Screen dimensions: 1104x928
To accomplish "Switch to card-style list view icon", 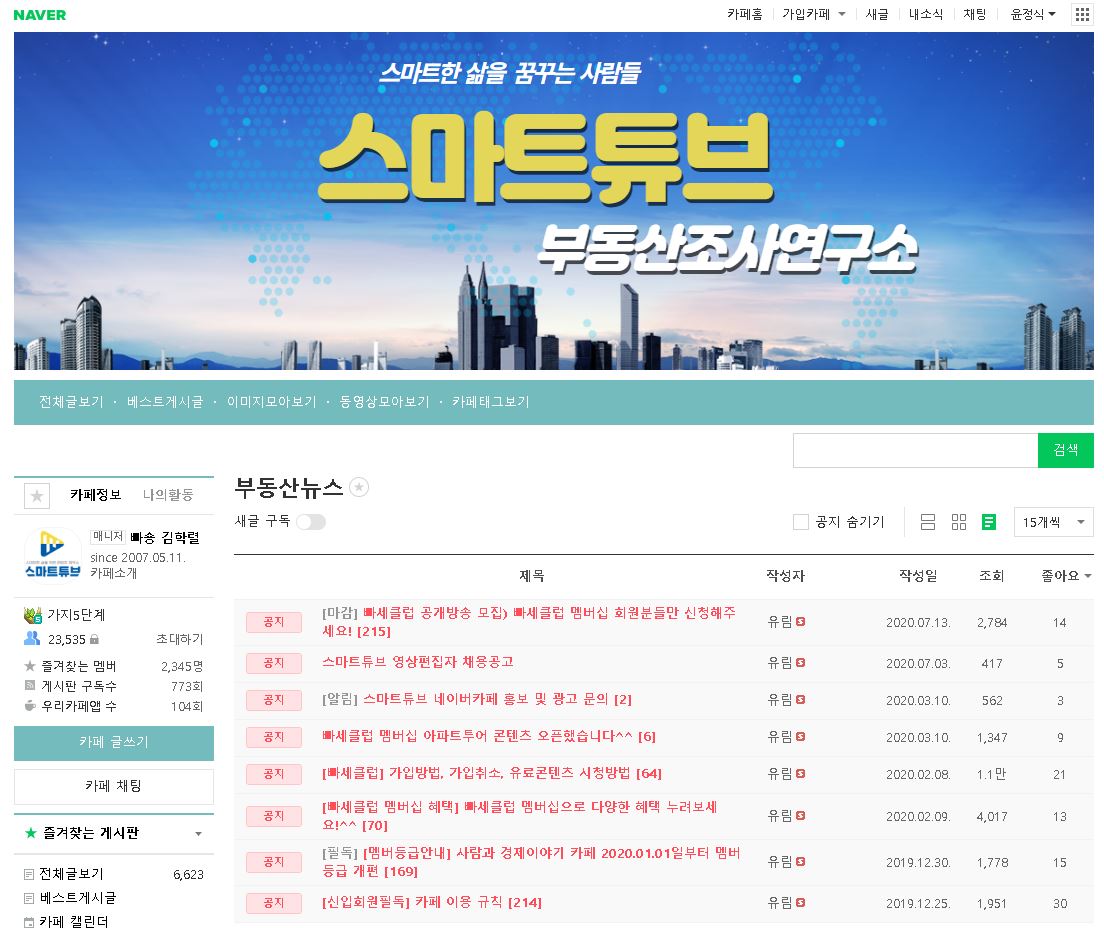I will click(928, 522).
